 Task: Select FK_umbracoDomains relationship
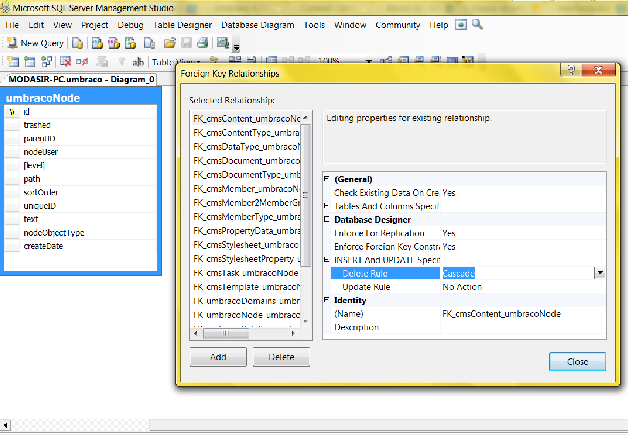click(246, 301)
